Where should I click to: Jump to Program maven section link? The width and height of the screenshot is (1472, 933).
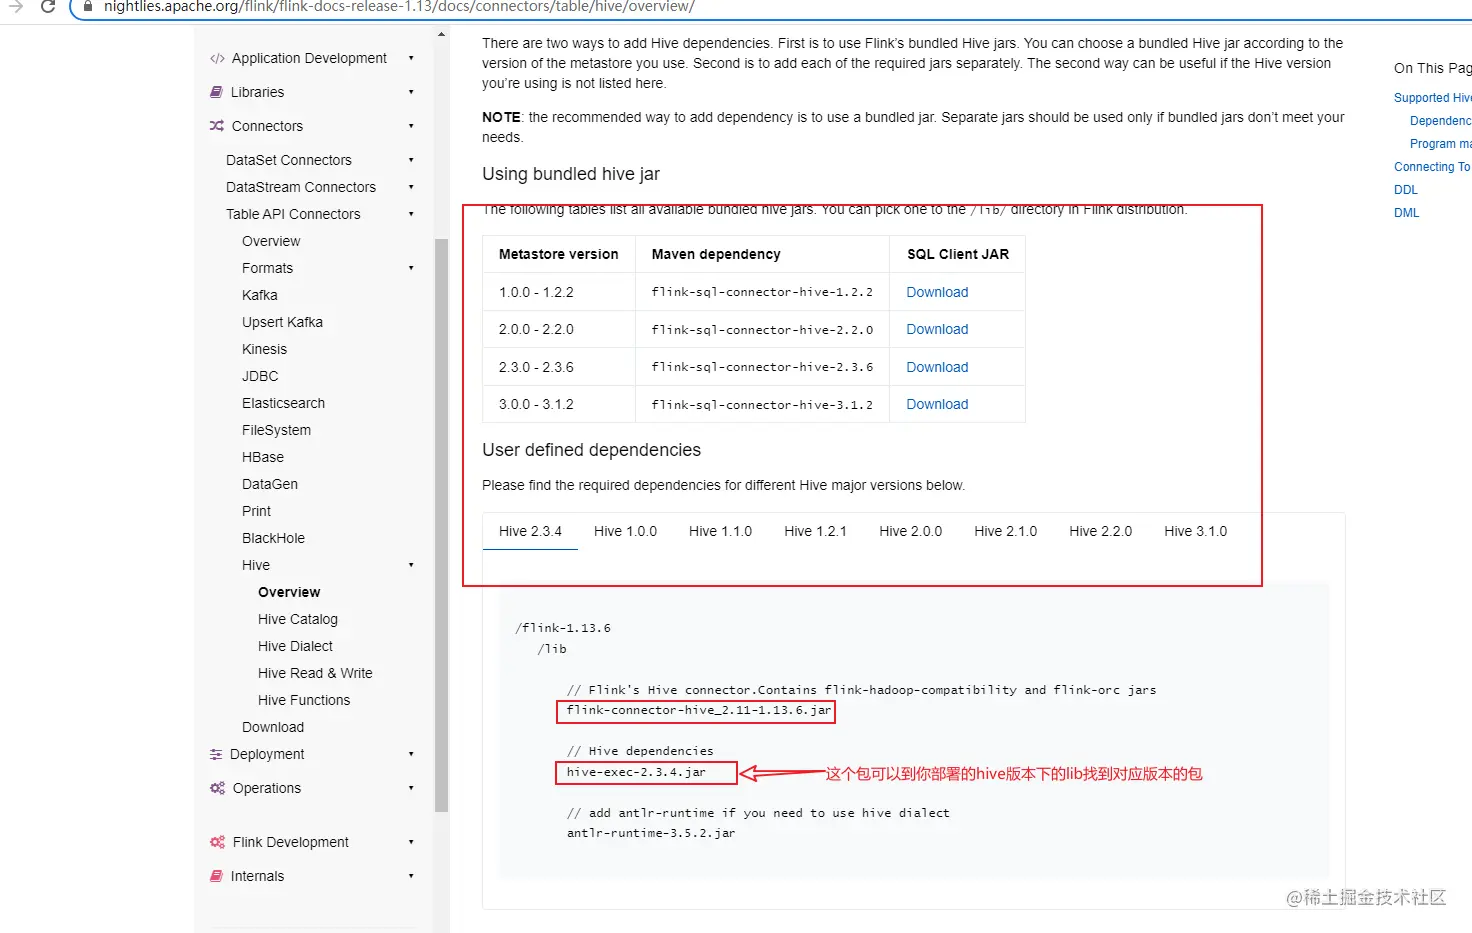1440,144
